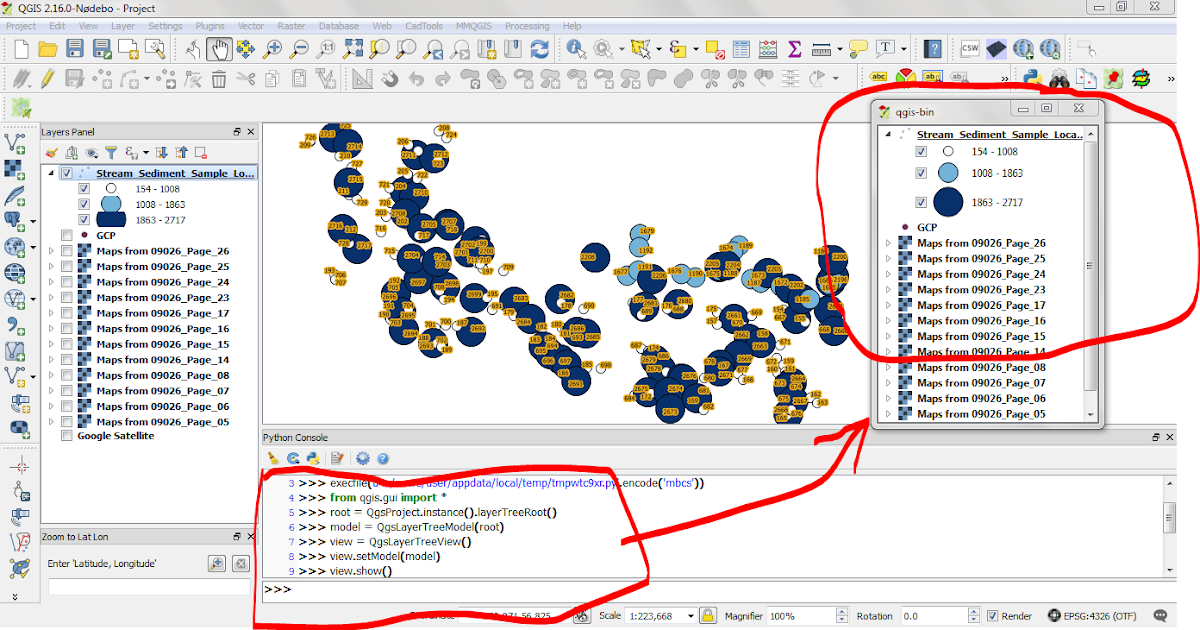Open the Scale dropdown in the status bar

pyautogui.click(x=692, y=617)
